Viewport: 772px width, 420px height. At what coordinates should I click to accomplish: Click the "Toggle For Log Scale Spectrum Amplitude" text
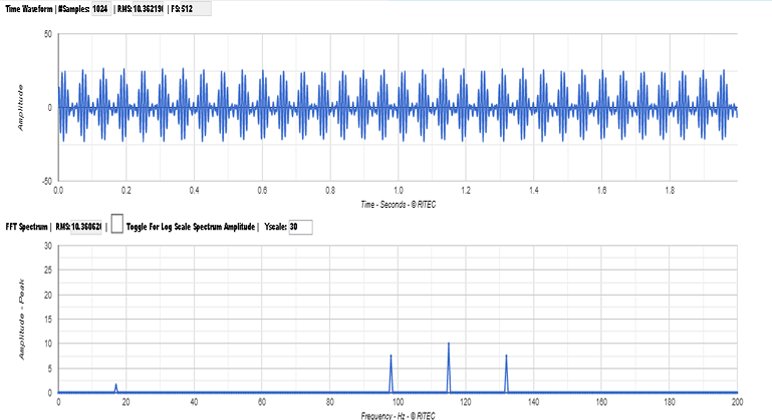[191, 227]
